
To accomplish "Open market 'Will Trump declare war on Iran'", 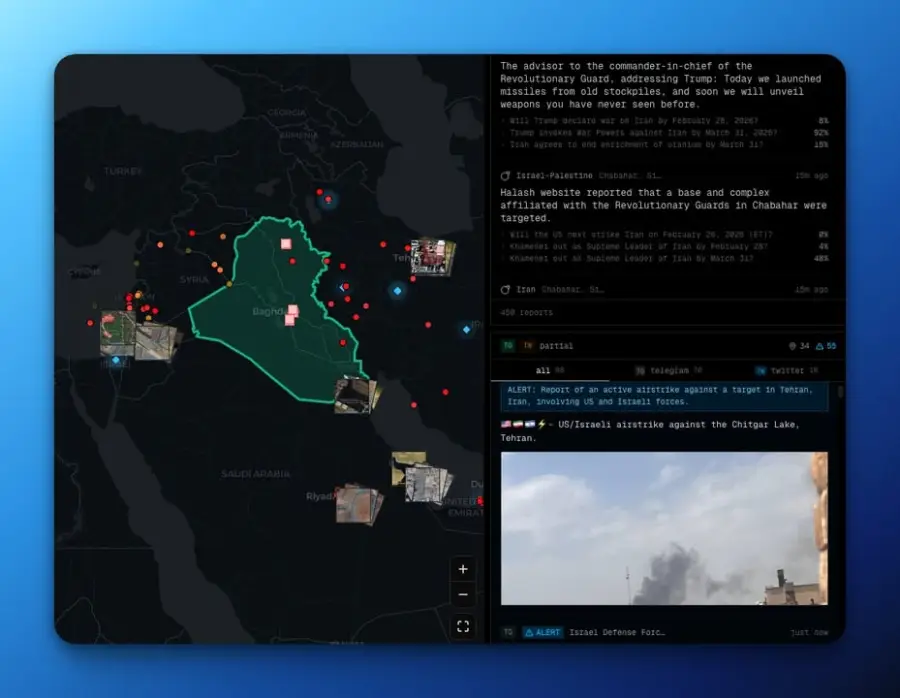I will click(664, 121).
